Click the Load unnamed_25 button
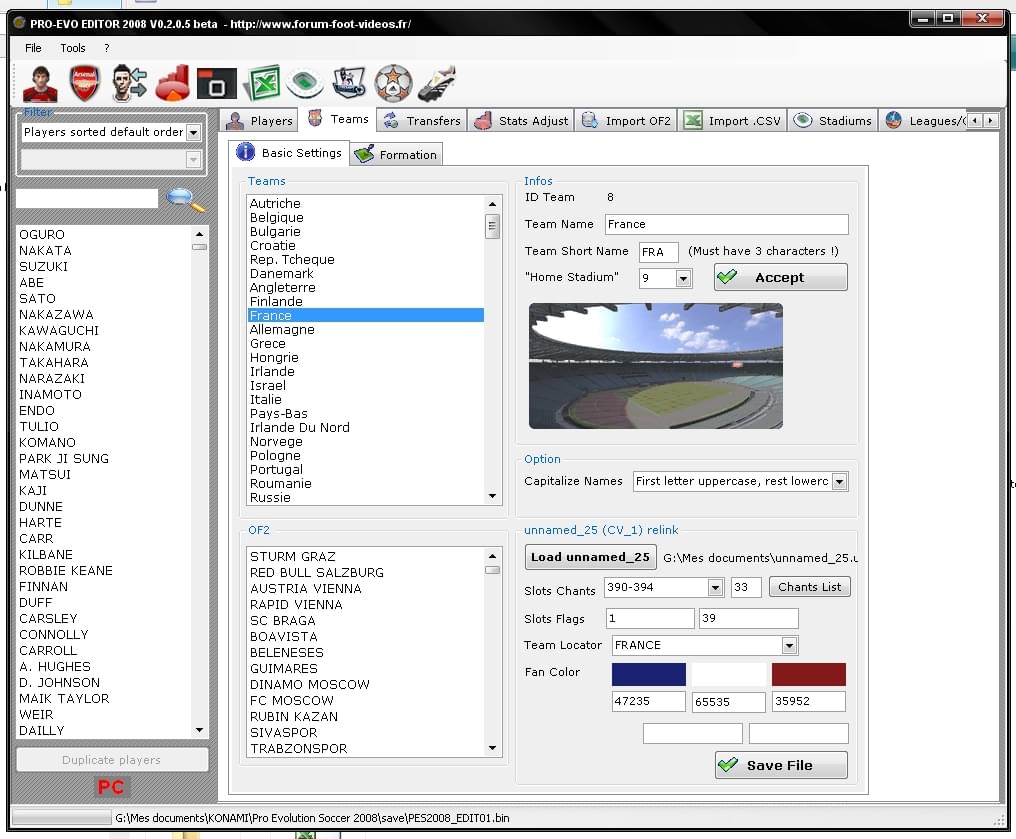 click(x=590, y=557)
